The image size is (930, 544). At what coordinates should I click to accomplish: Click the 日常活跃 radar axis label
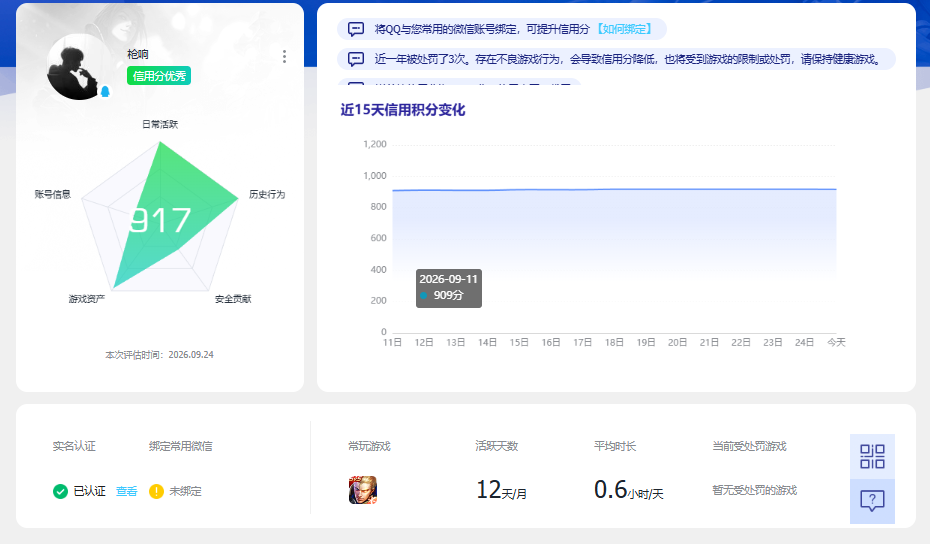coord(160,124)
